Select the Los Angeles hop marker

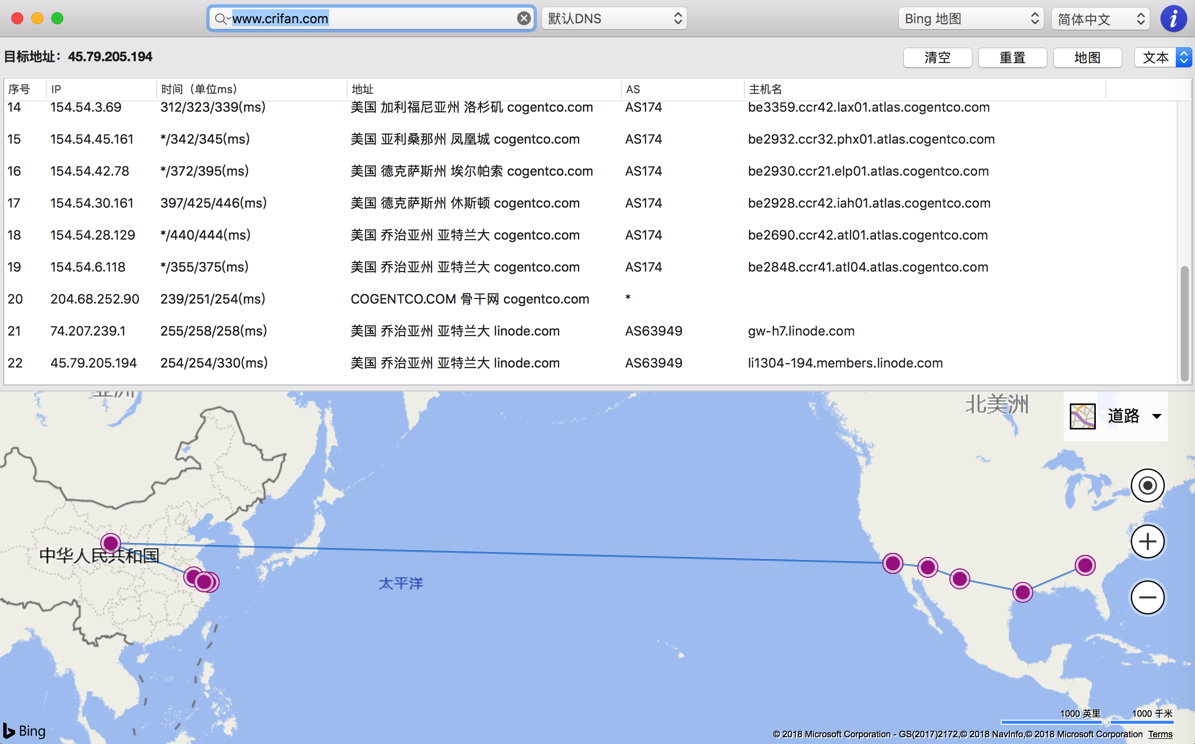892,563
